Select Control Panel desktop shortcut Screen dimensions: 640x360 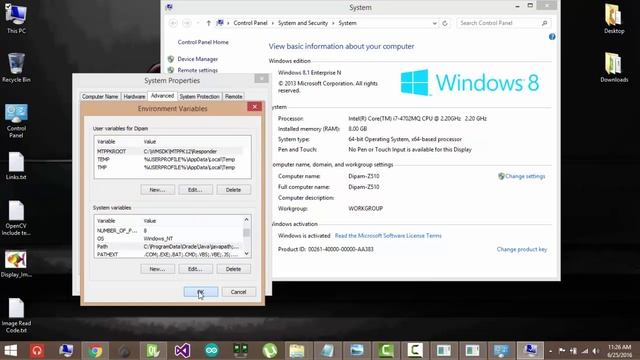(16, 120)
